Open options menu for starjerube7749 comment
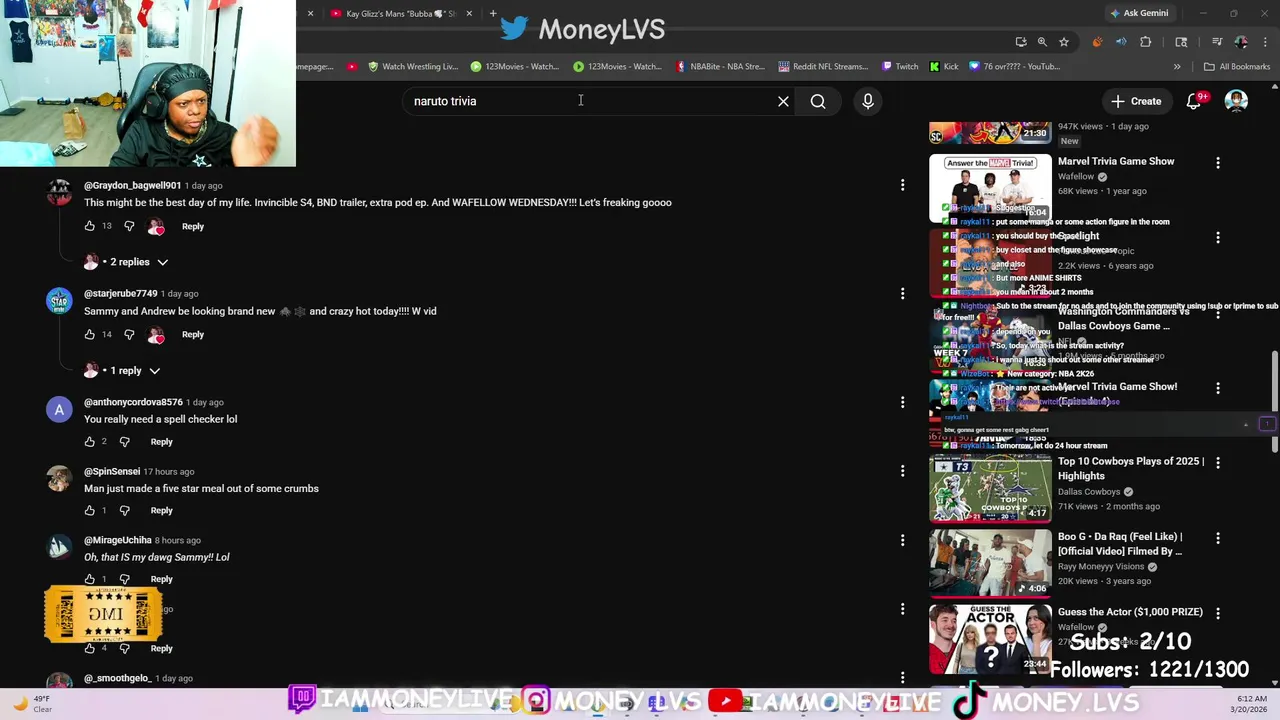The width and height of the screenshot is (1280, 720). tap(902, 293)
